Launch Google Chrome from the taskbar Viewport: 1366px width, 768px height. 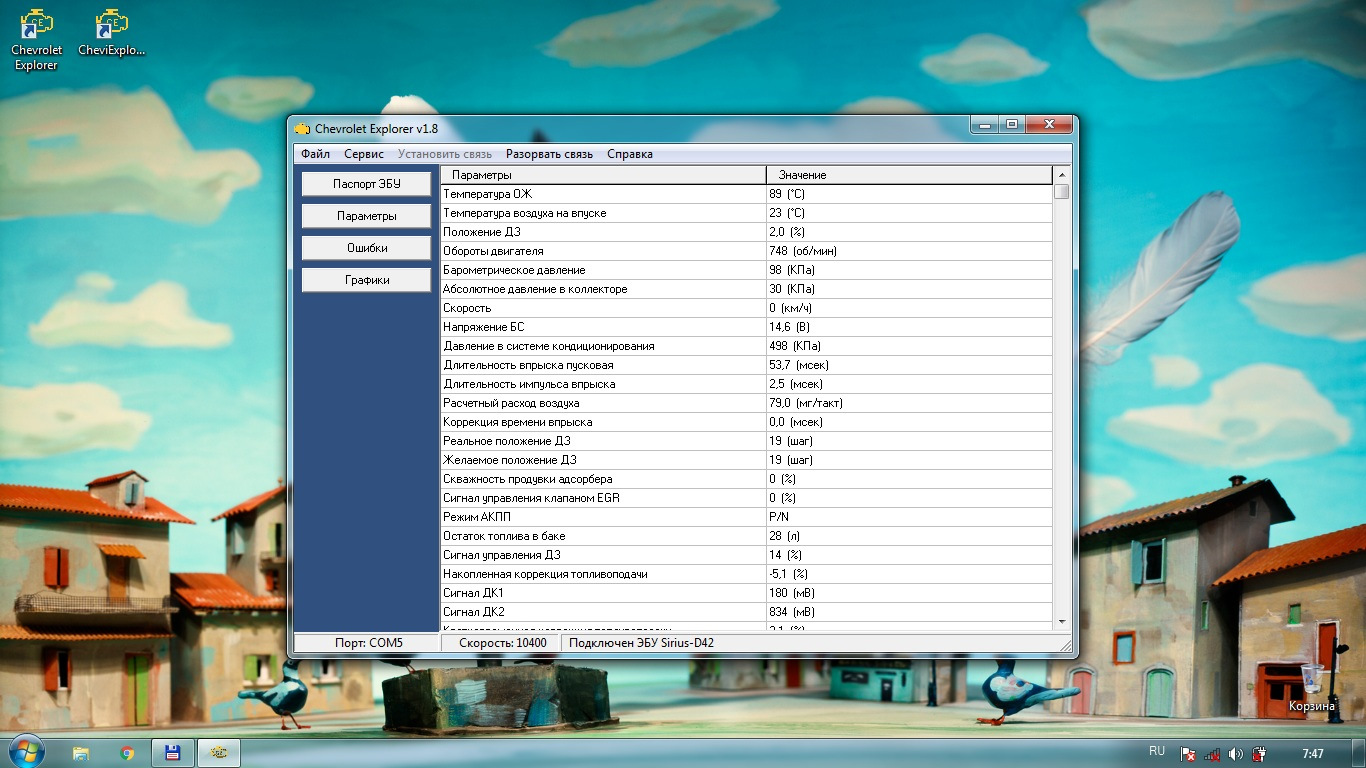(x=127, y=753)
